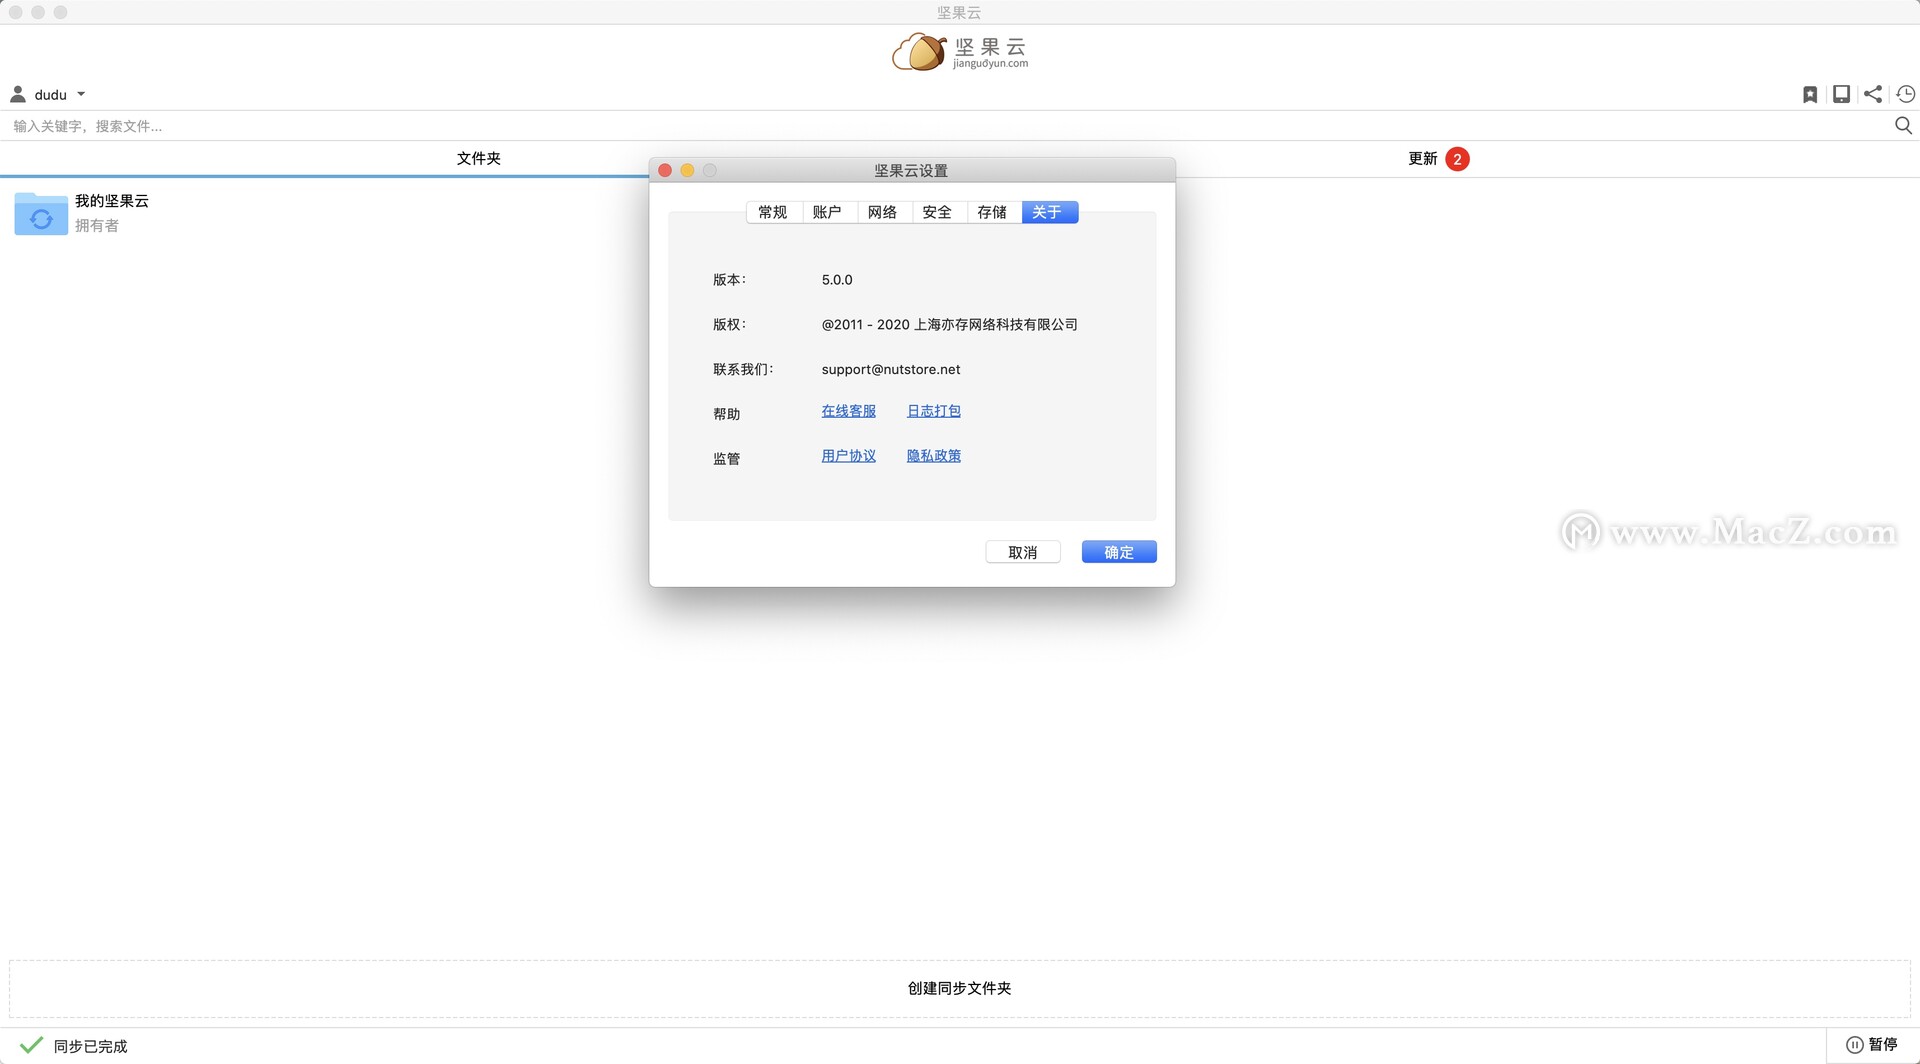Screen dimensions: 1920x1064
Task: Click the 拥有者 label under folder
Action: click(97, 226)
